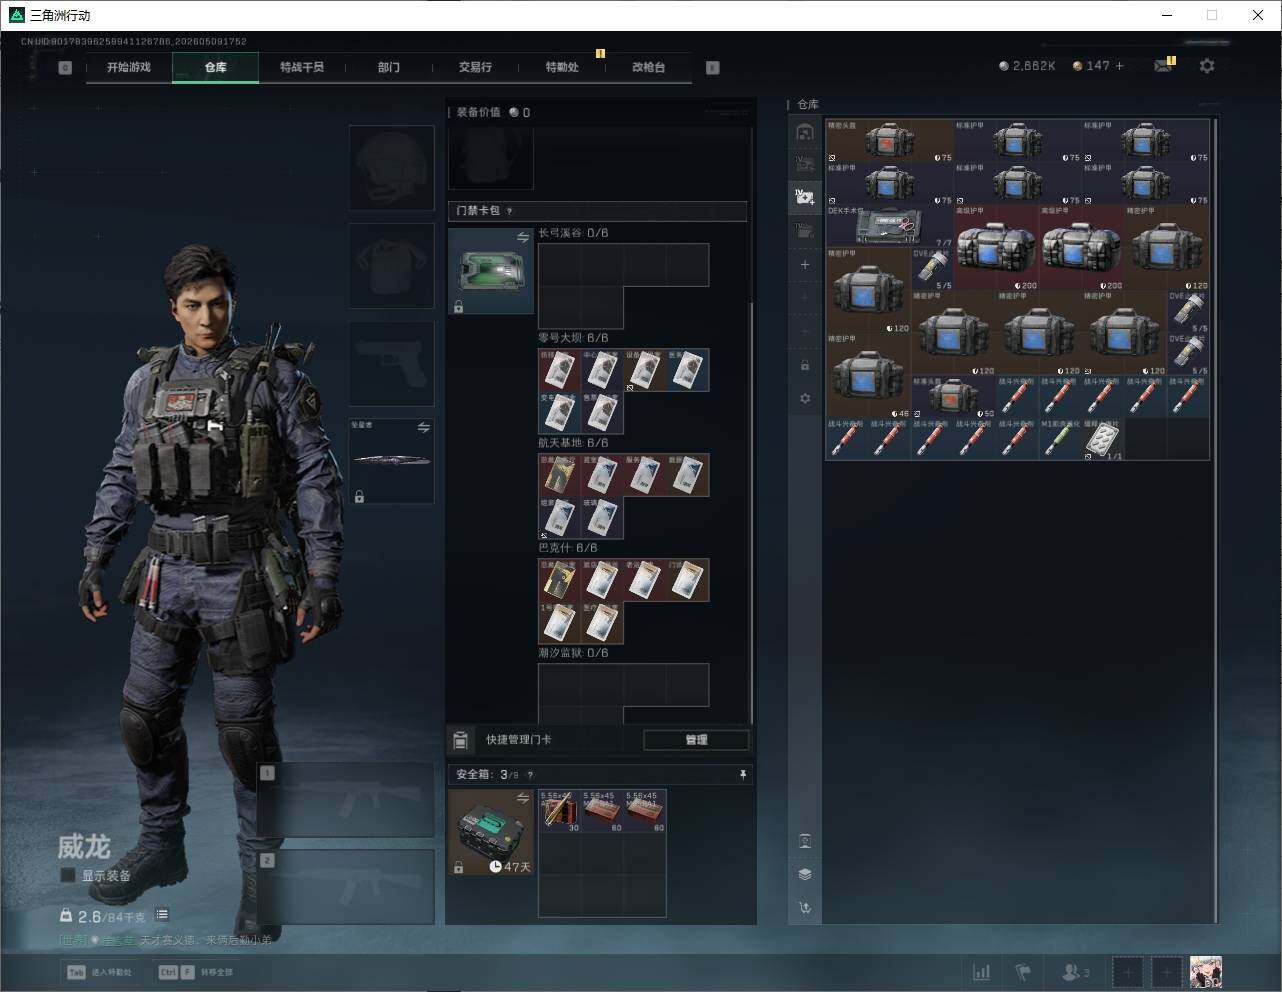Select the empty body armor slot
This screenshot has width=1282, height=992.
pos(391,265)
